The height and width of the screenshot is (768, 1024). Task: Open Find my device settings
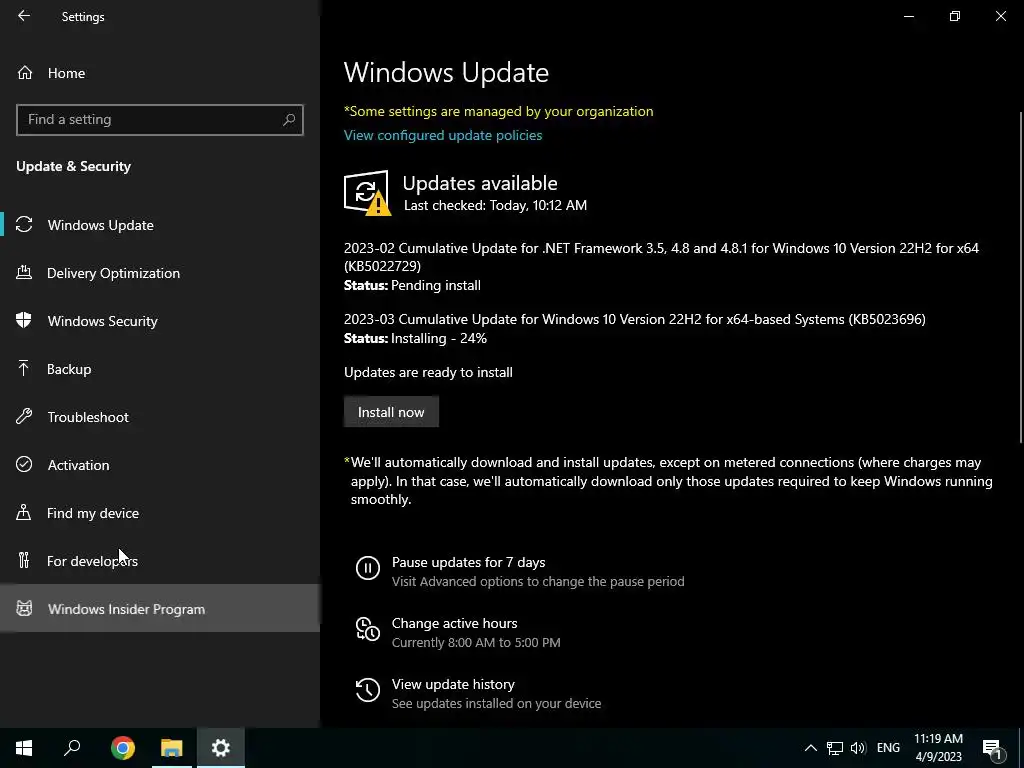[160, 513]
